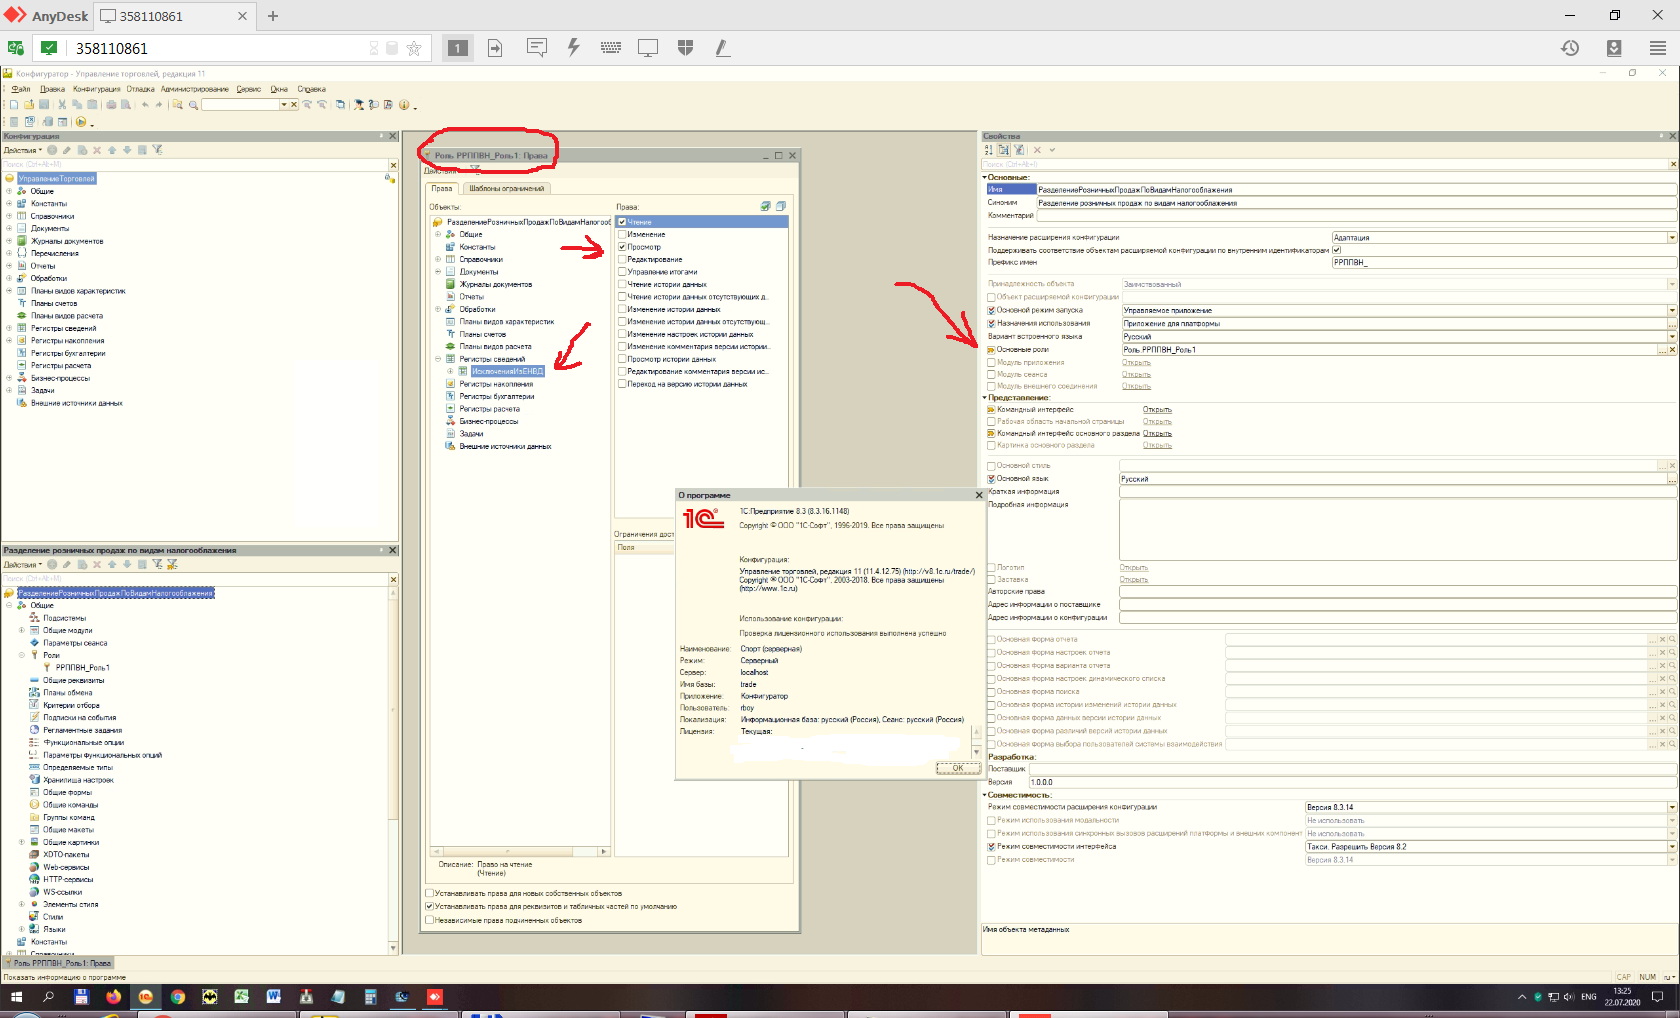The width and height of the screenshot is (1680, 1018).
Task: Open Режим совместимости расширения конфигурации dropdown
Action: [1672, 807]
